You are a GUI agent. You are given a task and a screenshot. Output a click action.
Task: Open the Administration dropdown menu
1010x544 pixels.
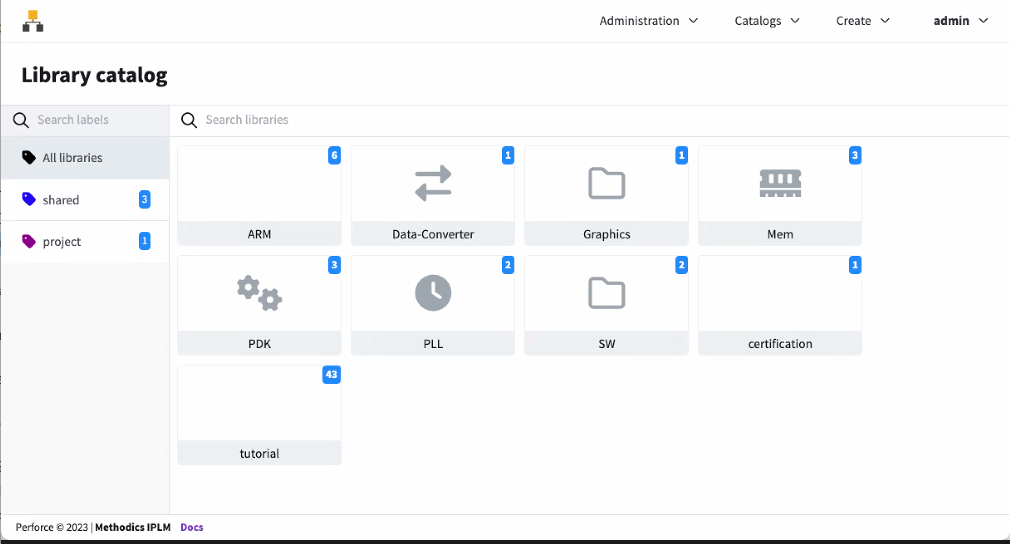648,21
